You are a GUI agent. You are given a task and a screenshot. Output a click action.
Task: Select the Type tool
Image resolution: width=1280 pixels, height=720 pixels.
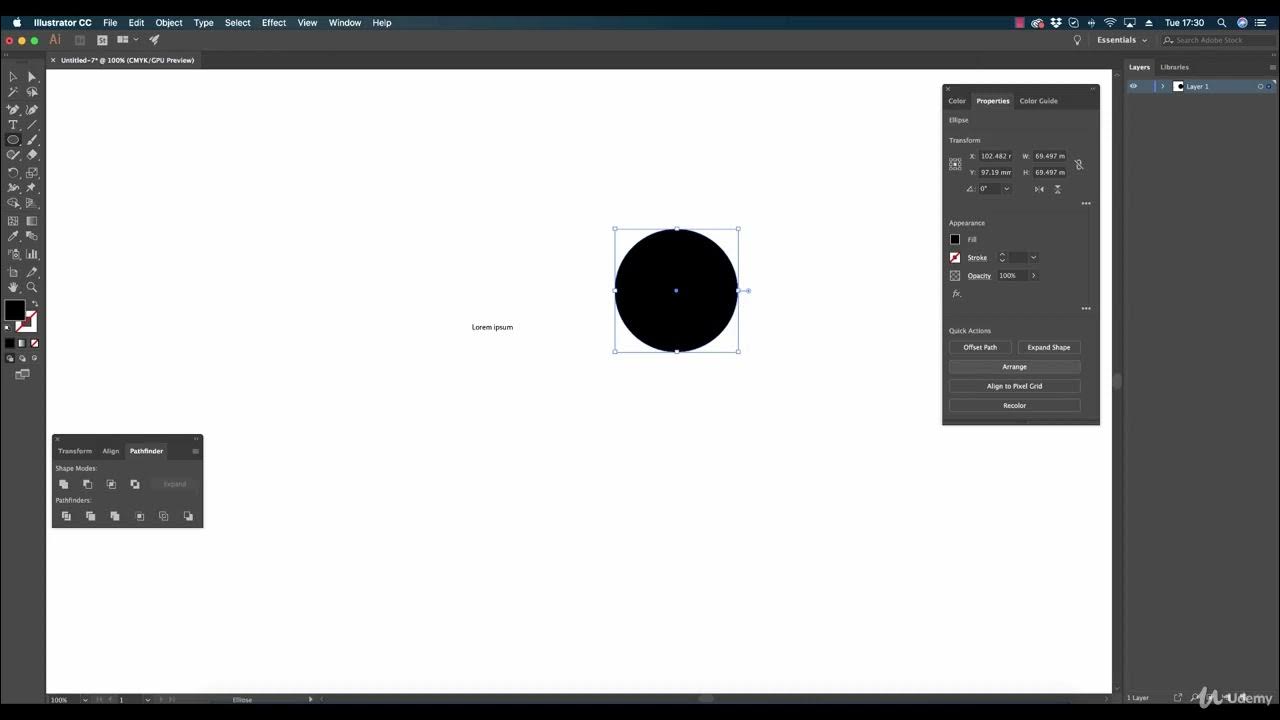tap(13, 125)
